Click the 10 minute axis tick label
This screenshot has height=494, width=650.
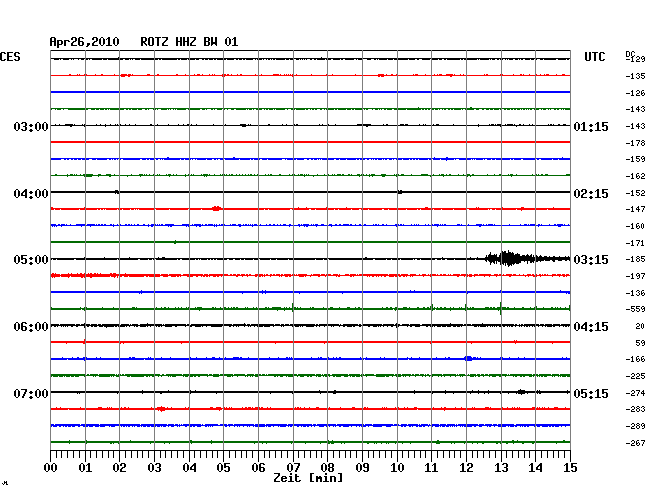pos(397,468)
